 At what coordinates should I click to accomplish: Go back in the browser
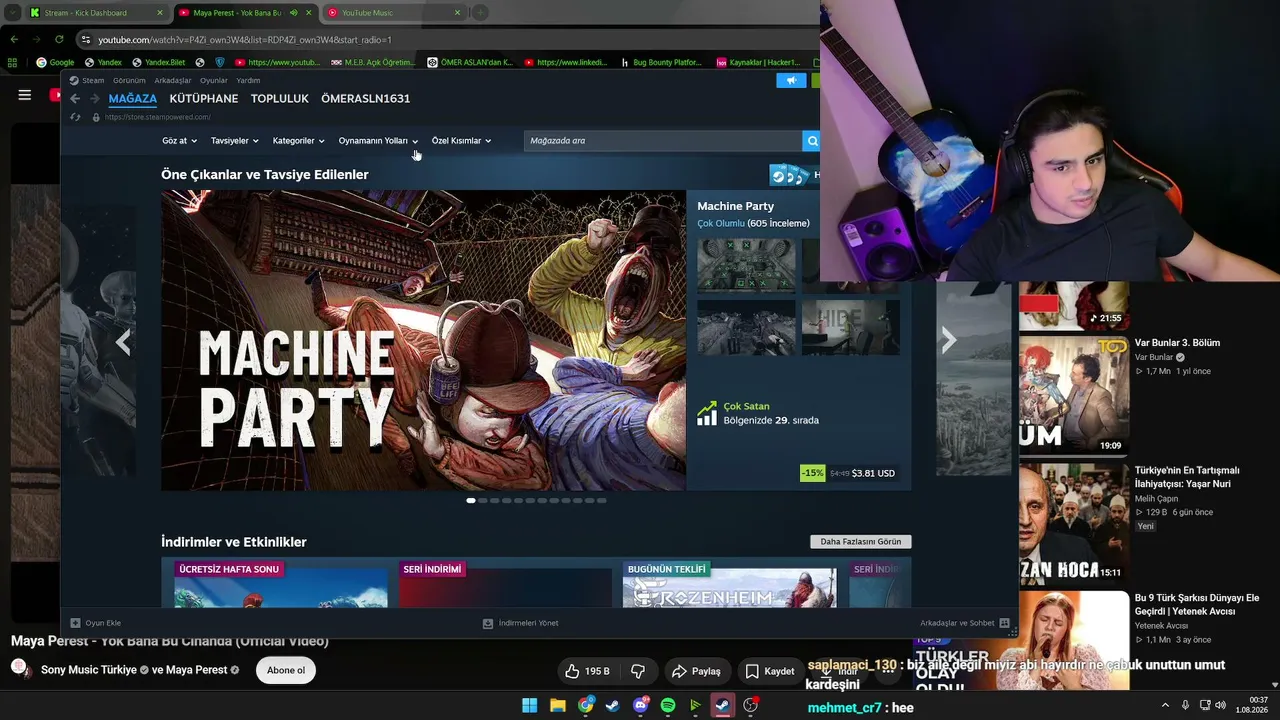(14, 39)
